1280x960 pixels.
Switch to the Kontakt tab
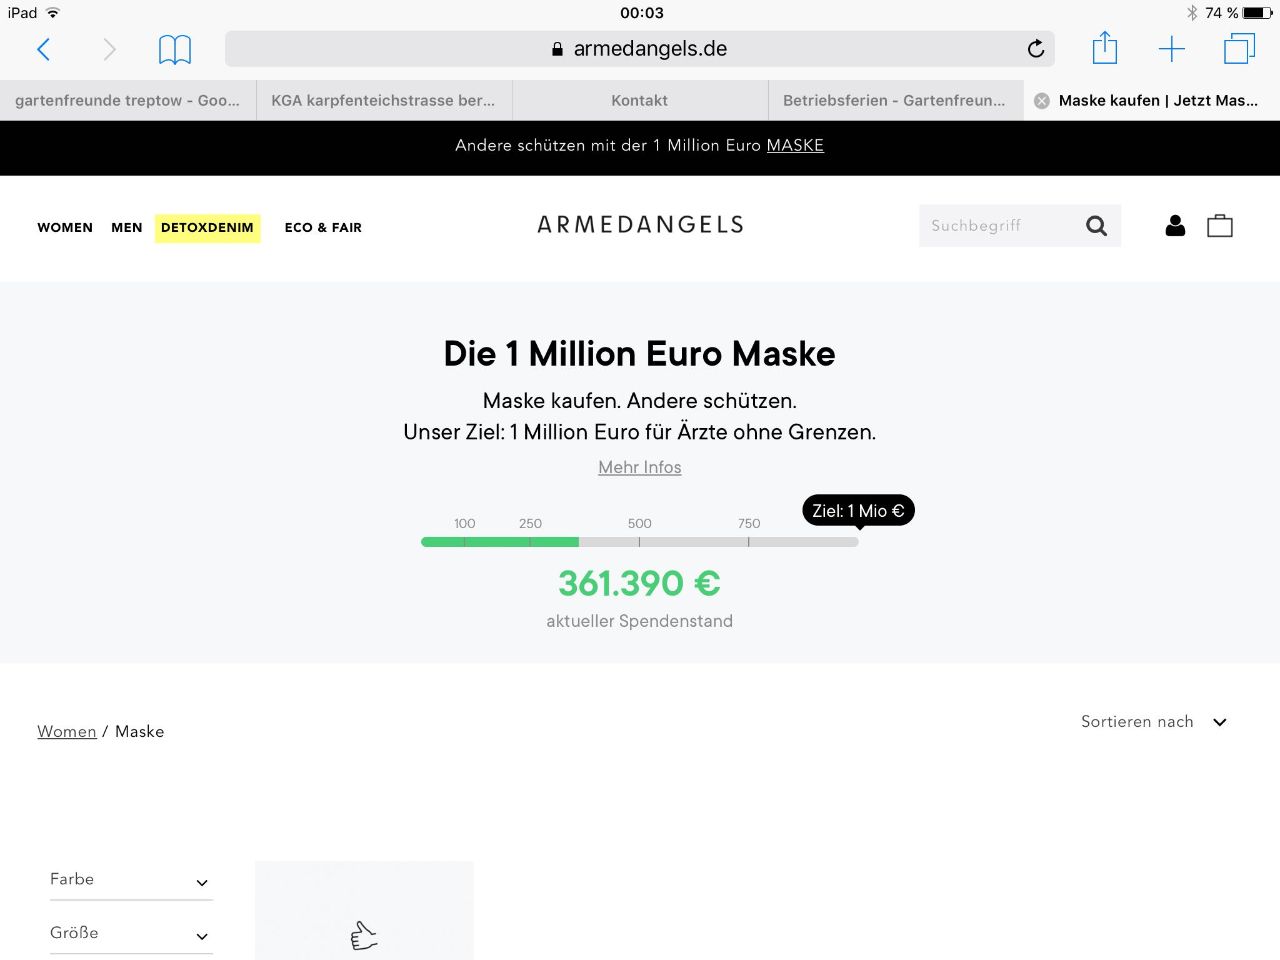click(640, 101)
